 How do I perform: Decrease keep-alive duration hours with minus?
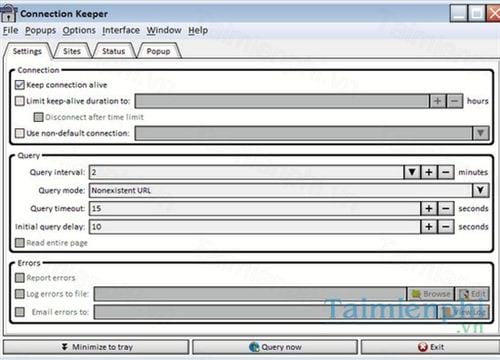pyautogui.click(x=454, y=101)
